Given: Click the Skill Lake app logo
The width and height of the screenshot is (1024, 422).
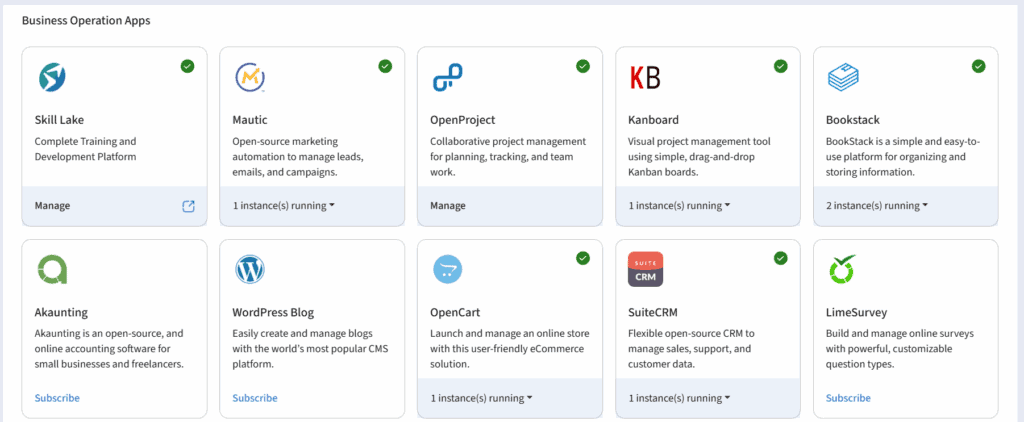Looking at the screenshot, I should pos(51,78).
